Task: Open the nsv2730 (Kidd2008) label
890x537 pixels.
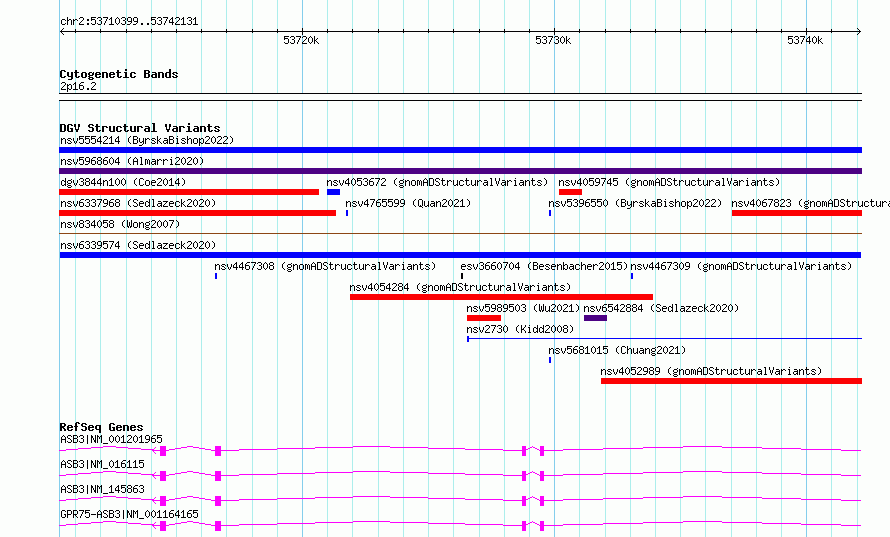Action: tap(520, 329)
